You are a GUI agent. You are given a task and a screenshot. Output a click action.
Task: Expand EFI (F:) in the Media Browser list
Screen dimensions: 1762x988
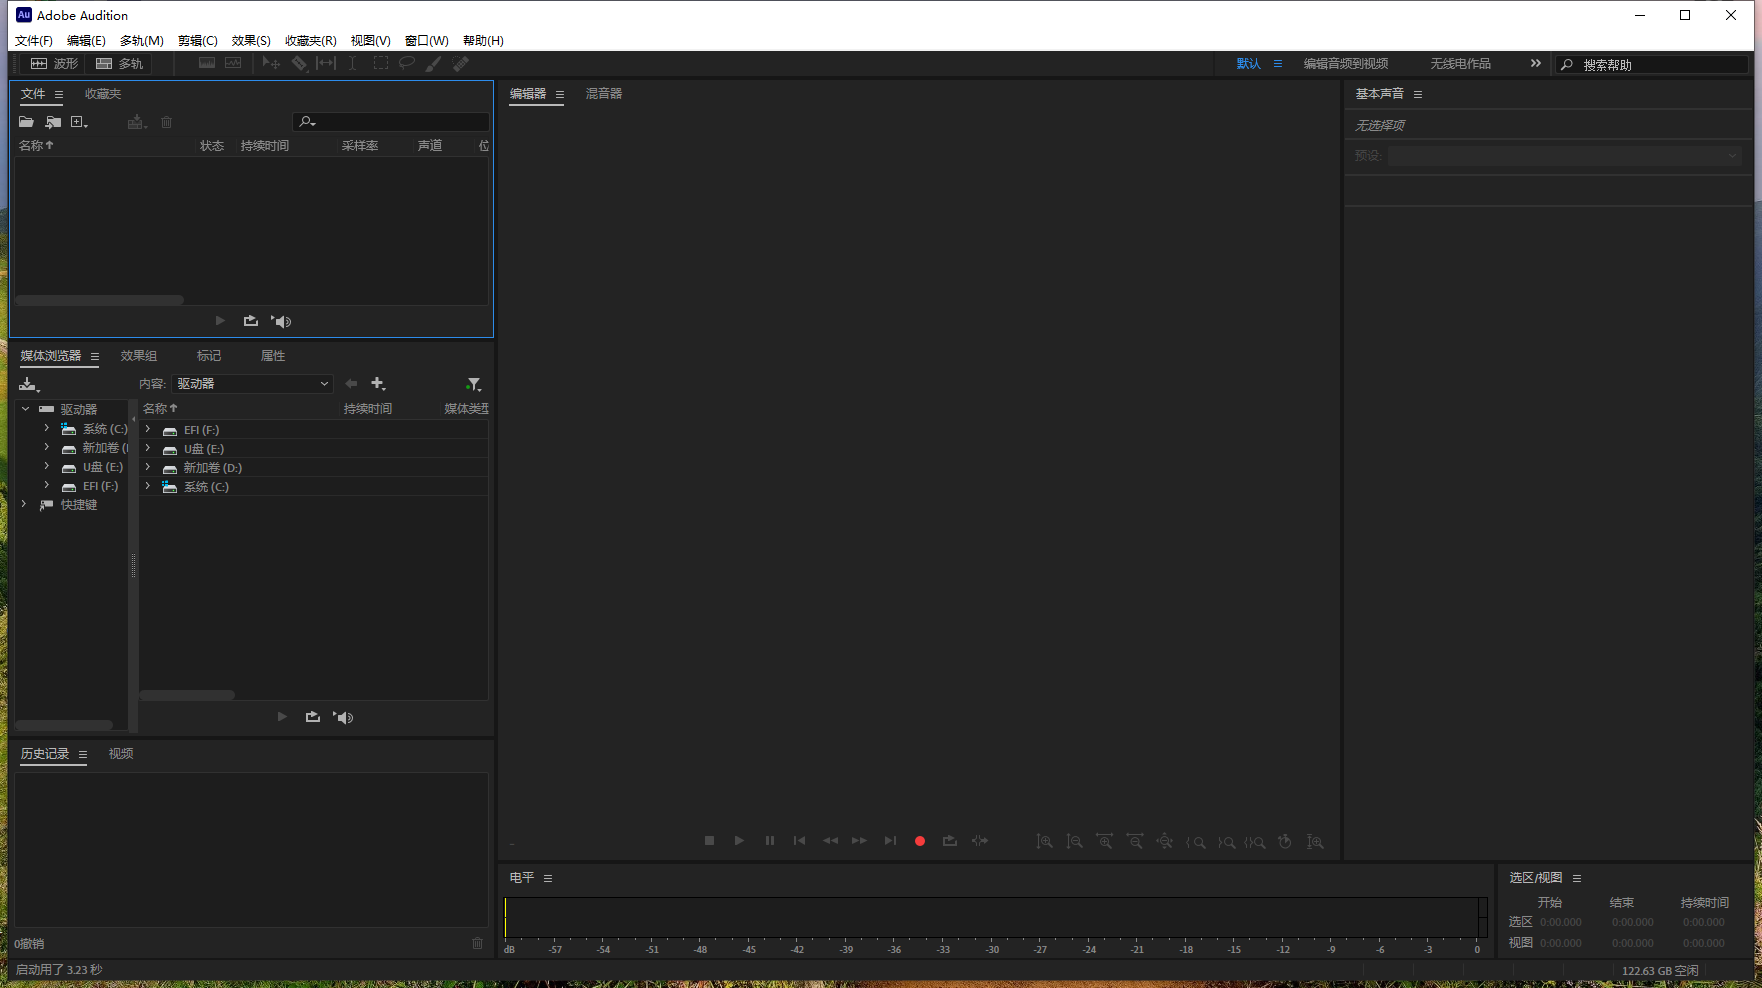[x=147, y=429]
